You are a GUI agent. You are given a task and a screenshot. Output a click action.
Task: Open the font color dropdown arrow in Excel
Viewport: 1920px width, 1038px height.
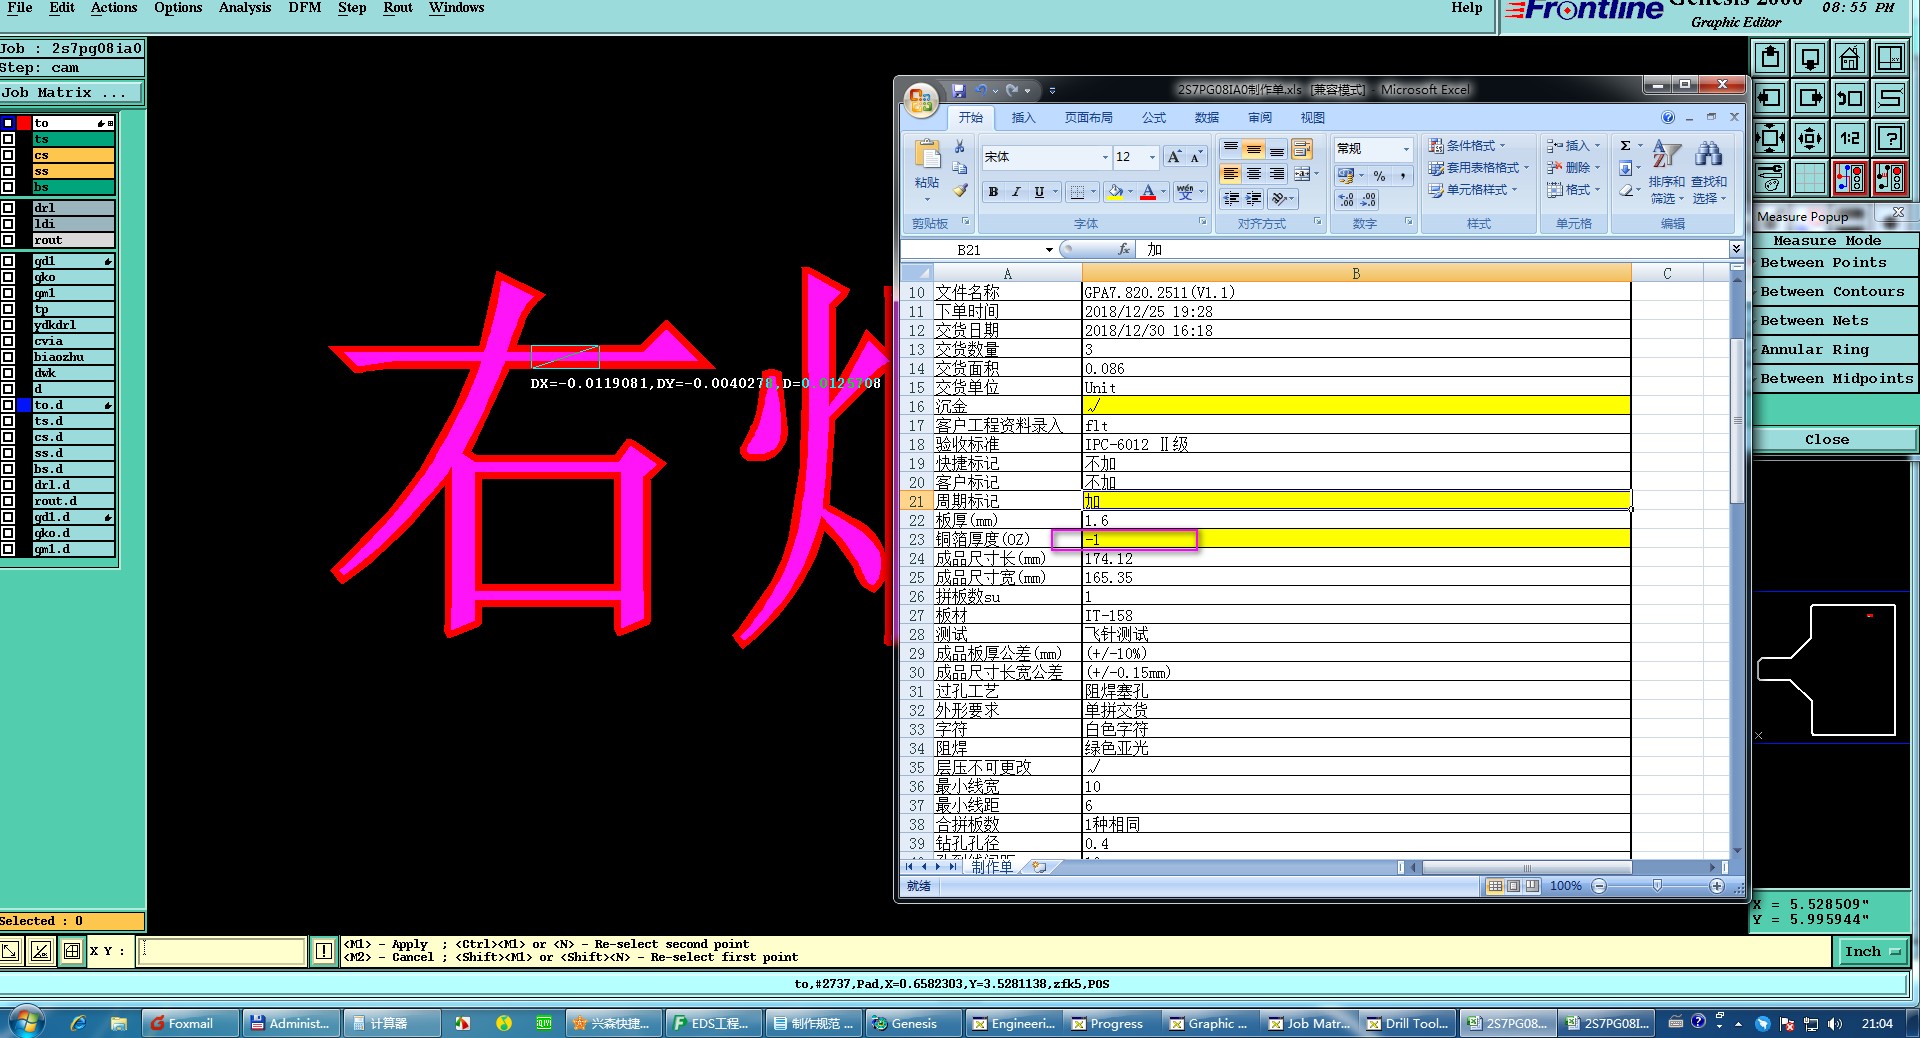(1164, 192)
